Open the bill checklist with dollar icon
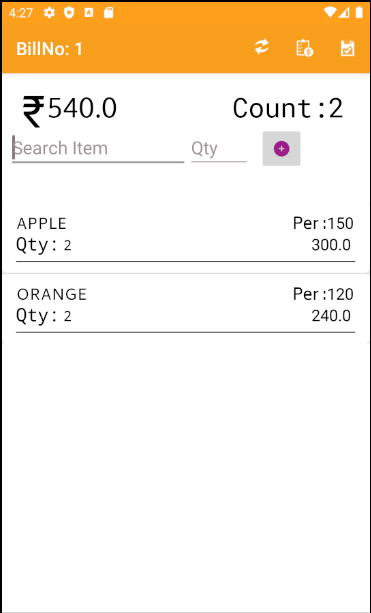 coord(305,48)
